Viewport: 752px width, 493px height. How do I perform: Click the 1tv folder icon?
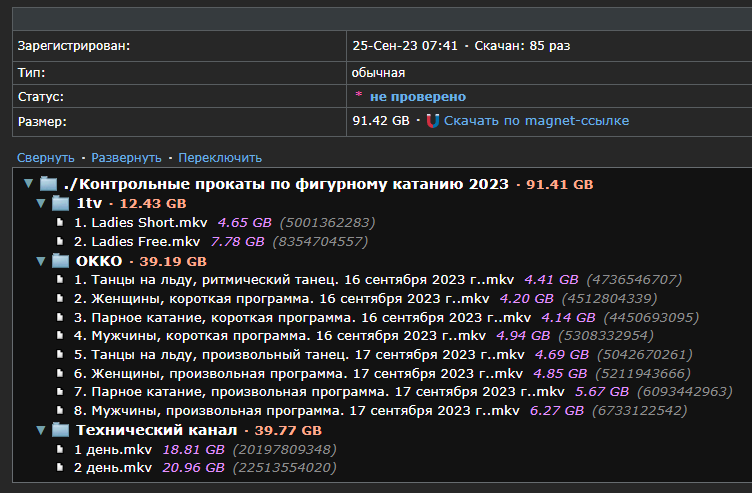(x=61, y=203)
